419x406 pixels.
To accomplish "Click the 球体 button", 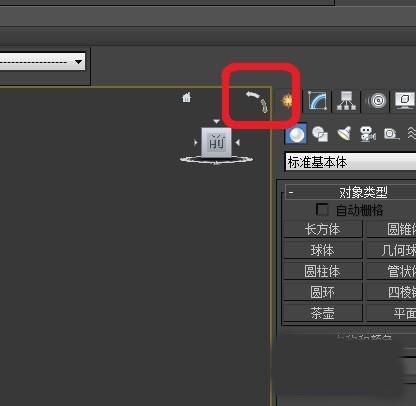I will (323, 250).
